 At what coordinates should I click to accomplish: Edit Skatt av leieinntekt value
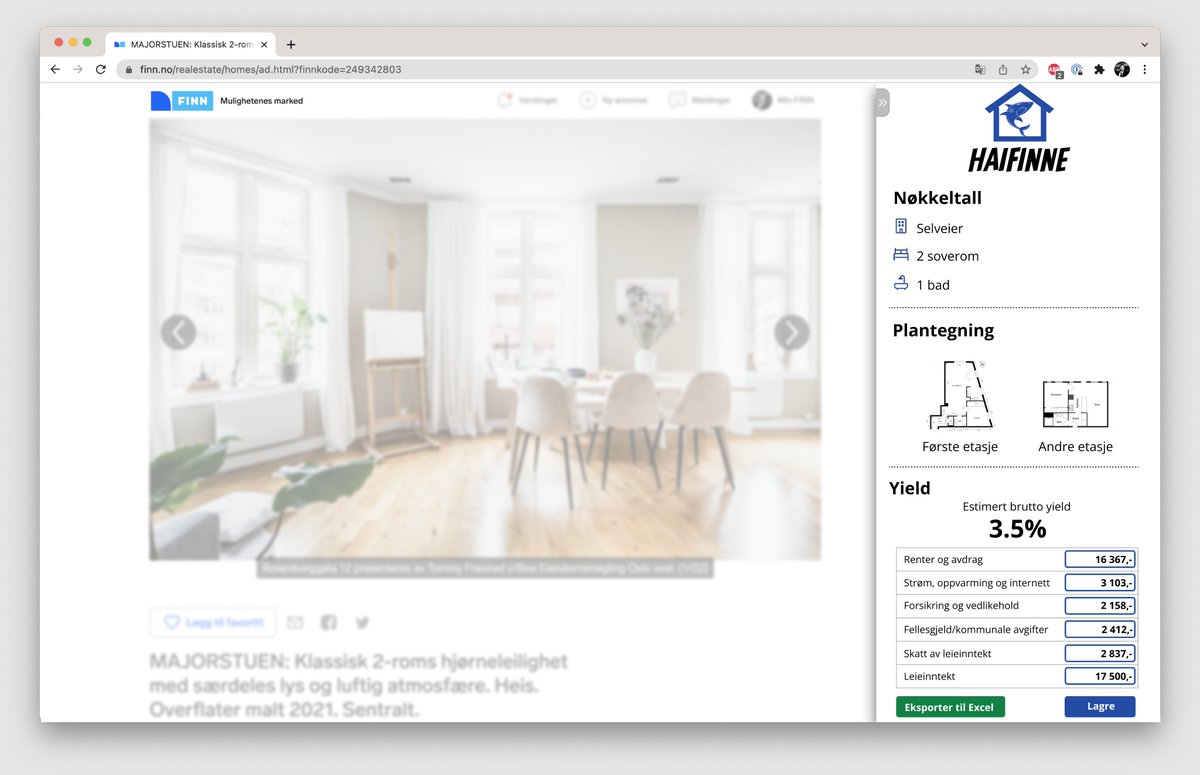tap(1100, 653)
